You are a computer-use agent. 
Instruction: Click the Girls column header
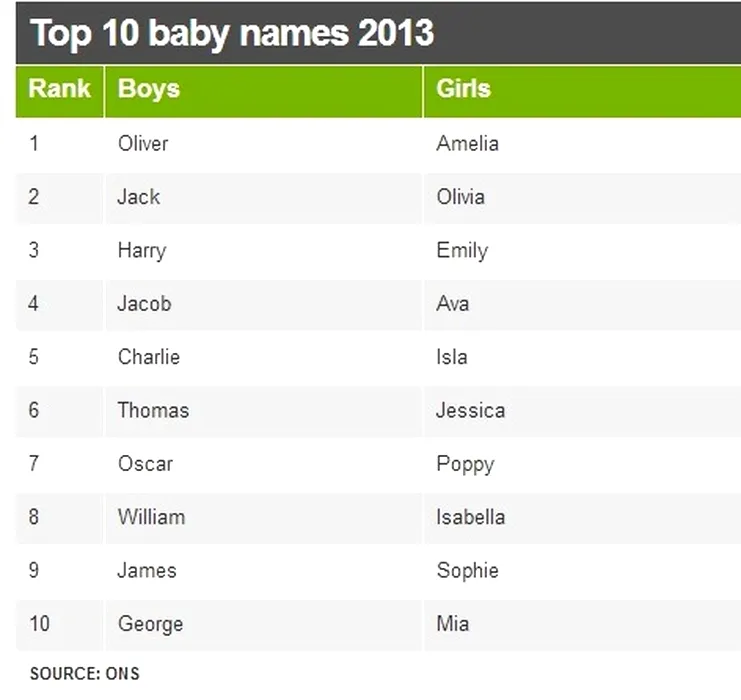pyautogui.click(x=464, y=89)
